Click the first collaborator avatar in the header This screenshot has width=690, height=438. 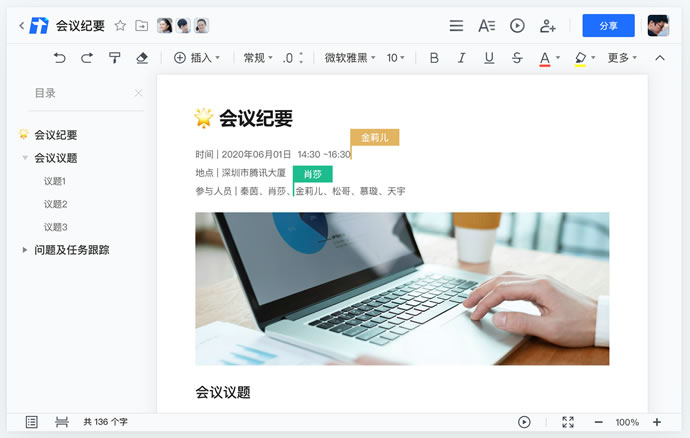tap(165, 26)
